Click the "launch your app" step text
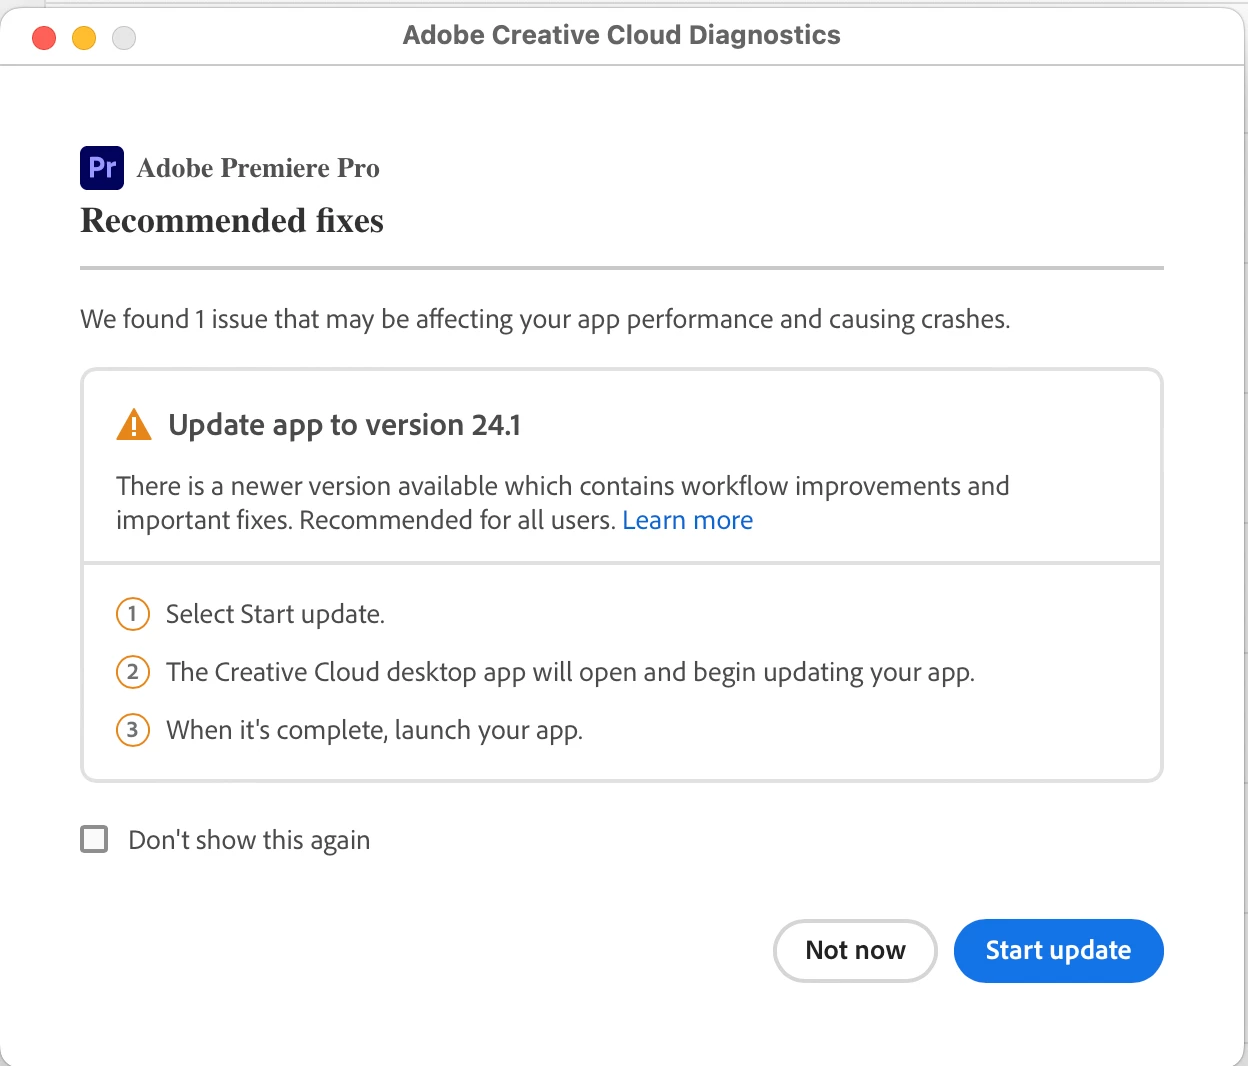This screenshot has height=1066, width=1248. 374,730
